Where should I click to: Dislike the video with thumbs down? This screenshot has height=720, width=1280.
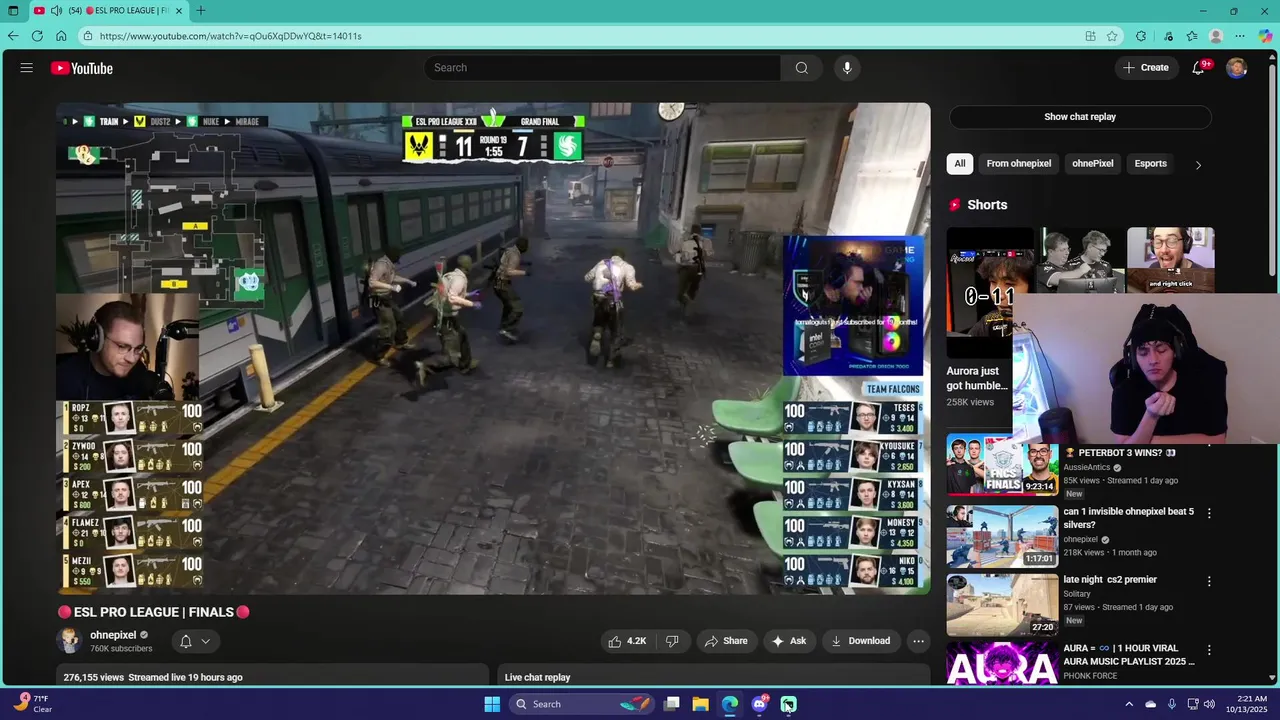pyautogui.click(x=672, y=641)
